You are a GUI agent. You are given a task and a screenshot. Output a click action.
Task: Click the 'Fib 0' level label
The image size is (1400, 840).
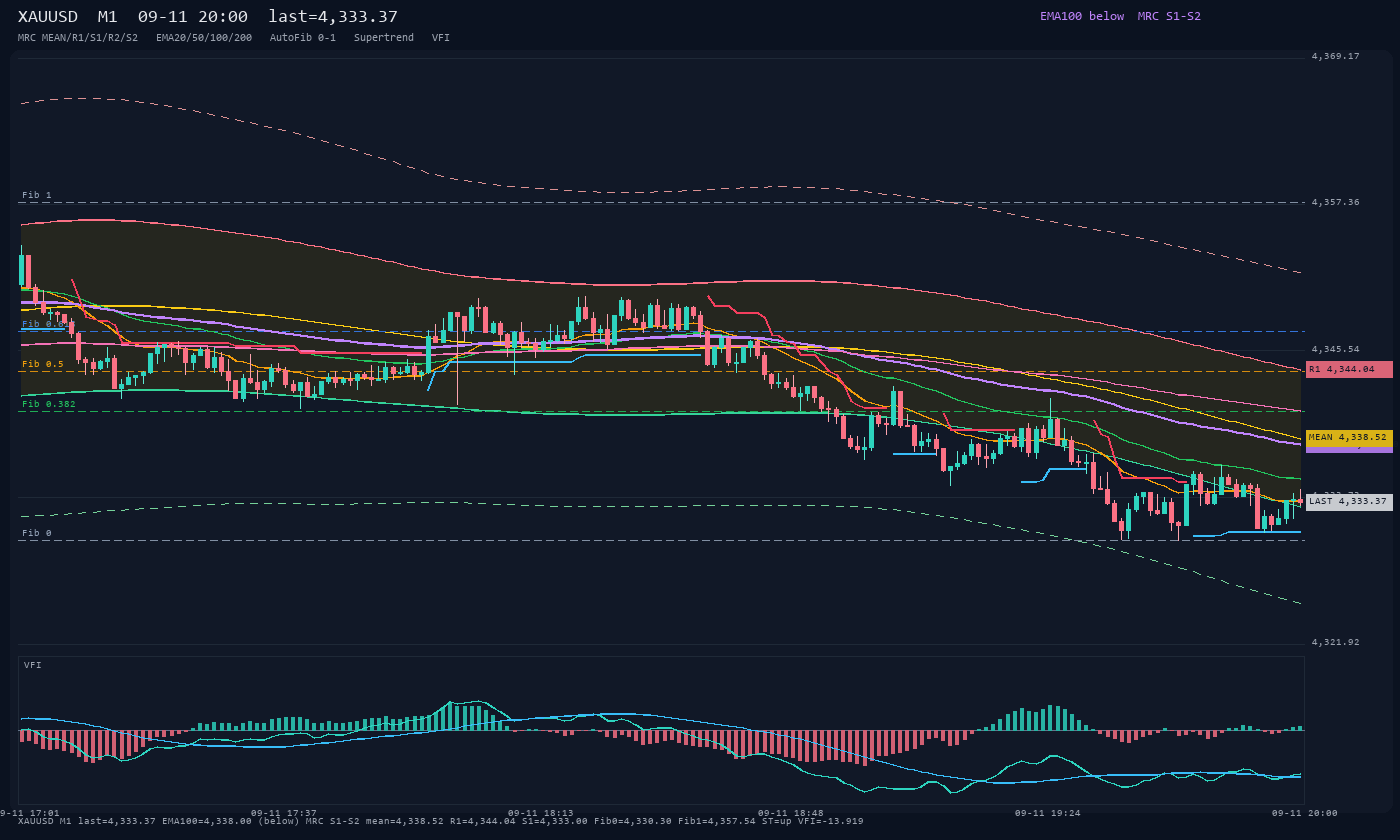tap(37, 533)
